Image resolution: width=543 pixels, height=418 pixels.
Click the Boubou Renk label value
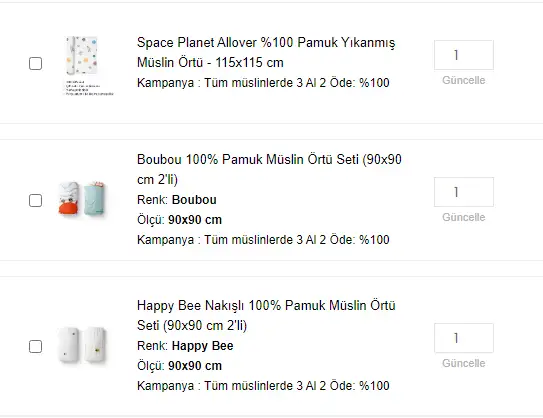click(194, 200)
